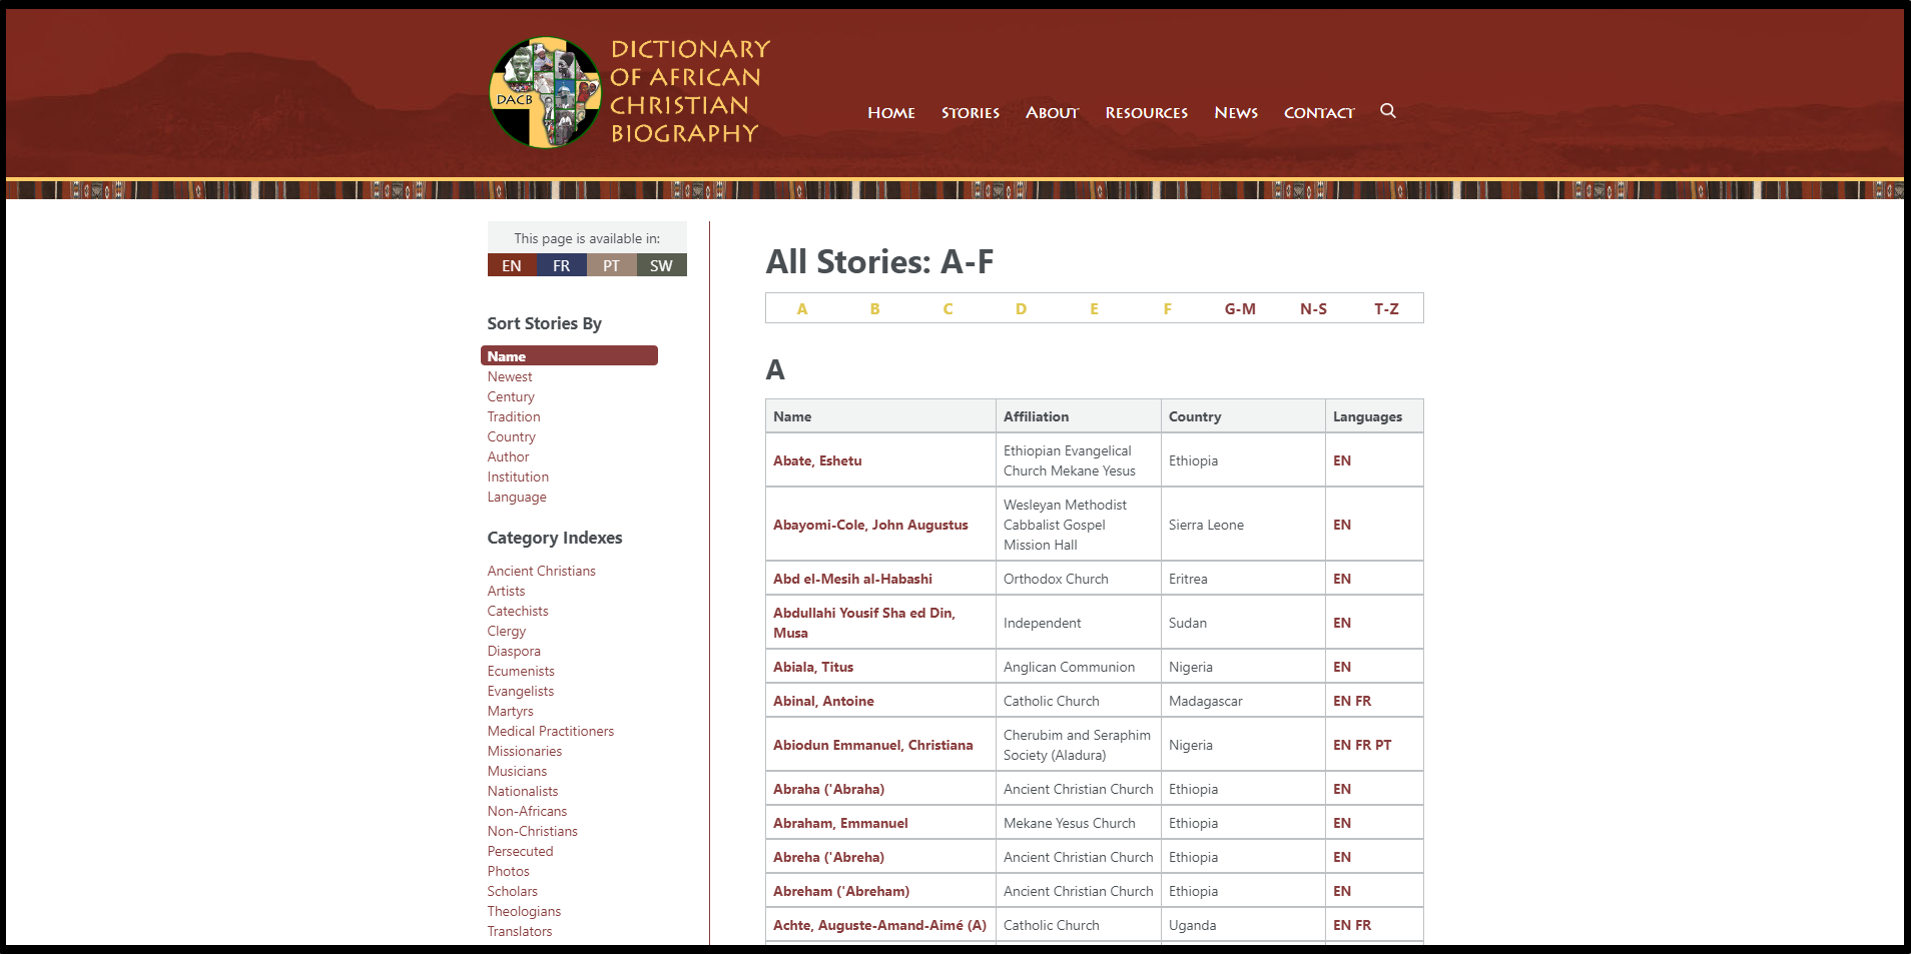
Task: Sort stories by Century
Action: click(x=510, y=397)
